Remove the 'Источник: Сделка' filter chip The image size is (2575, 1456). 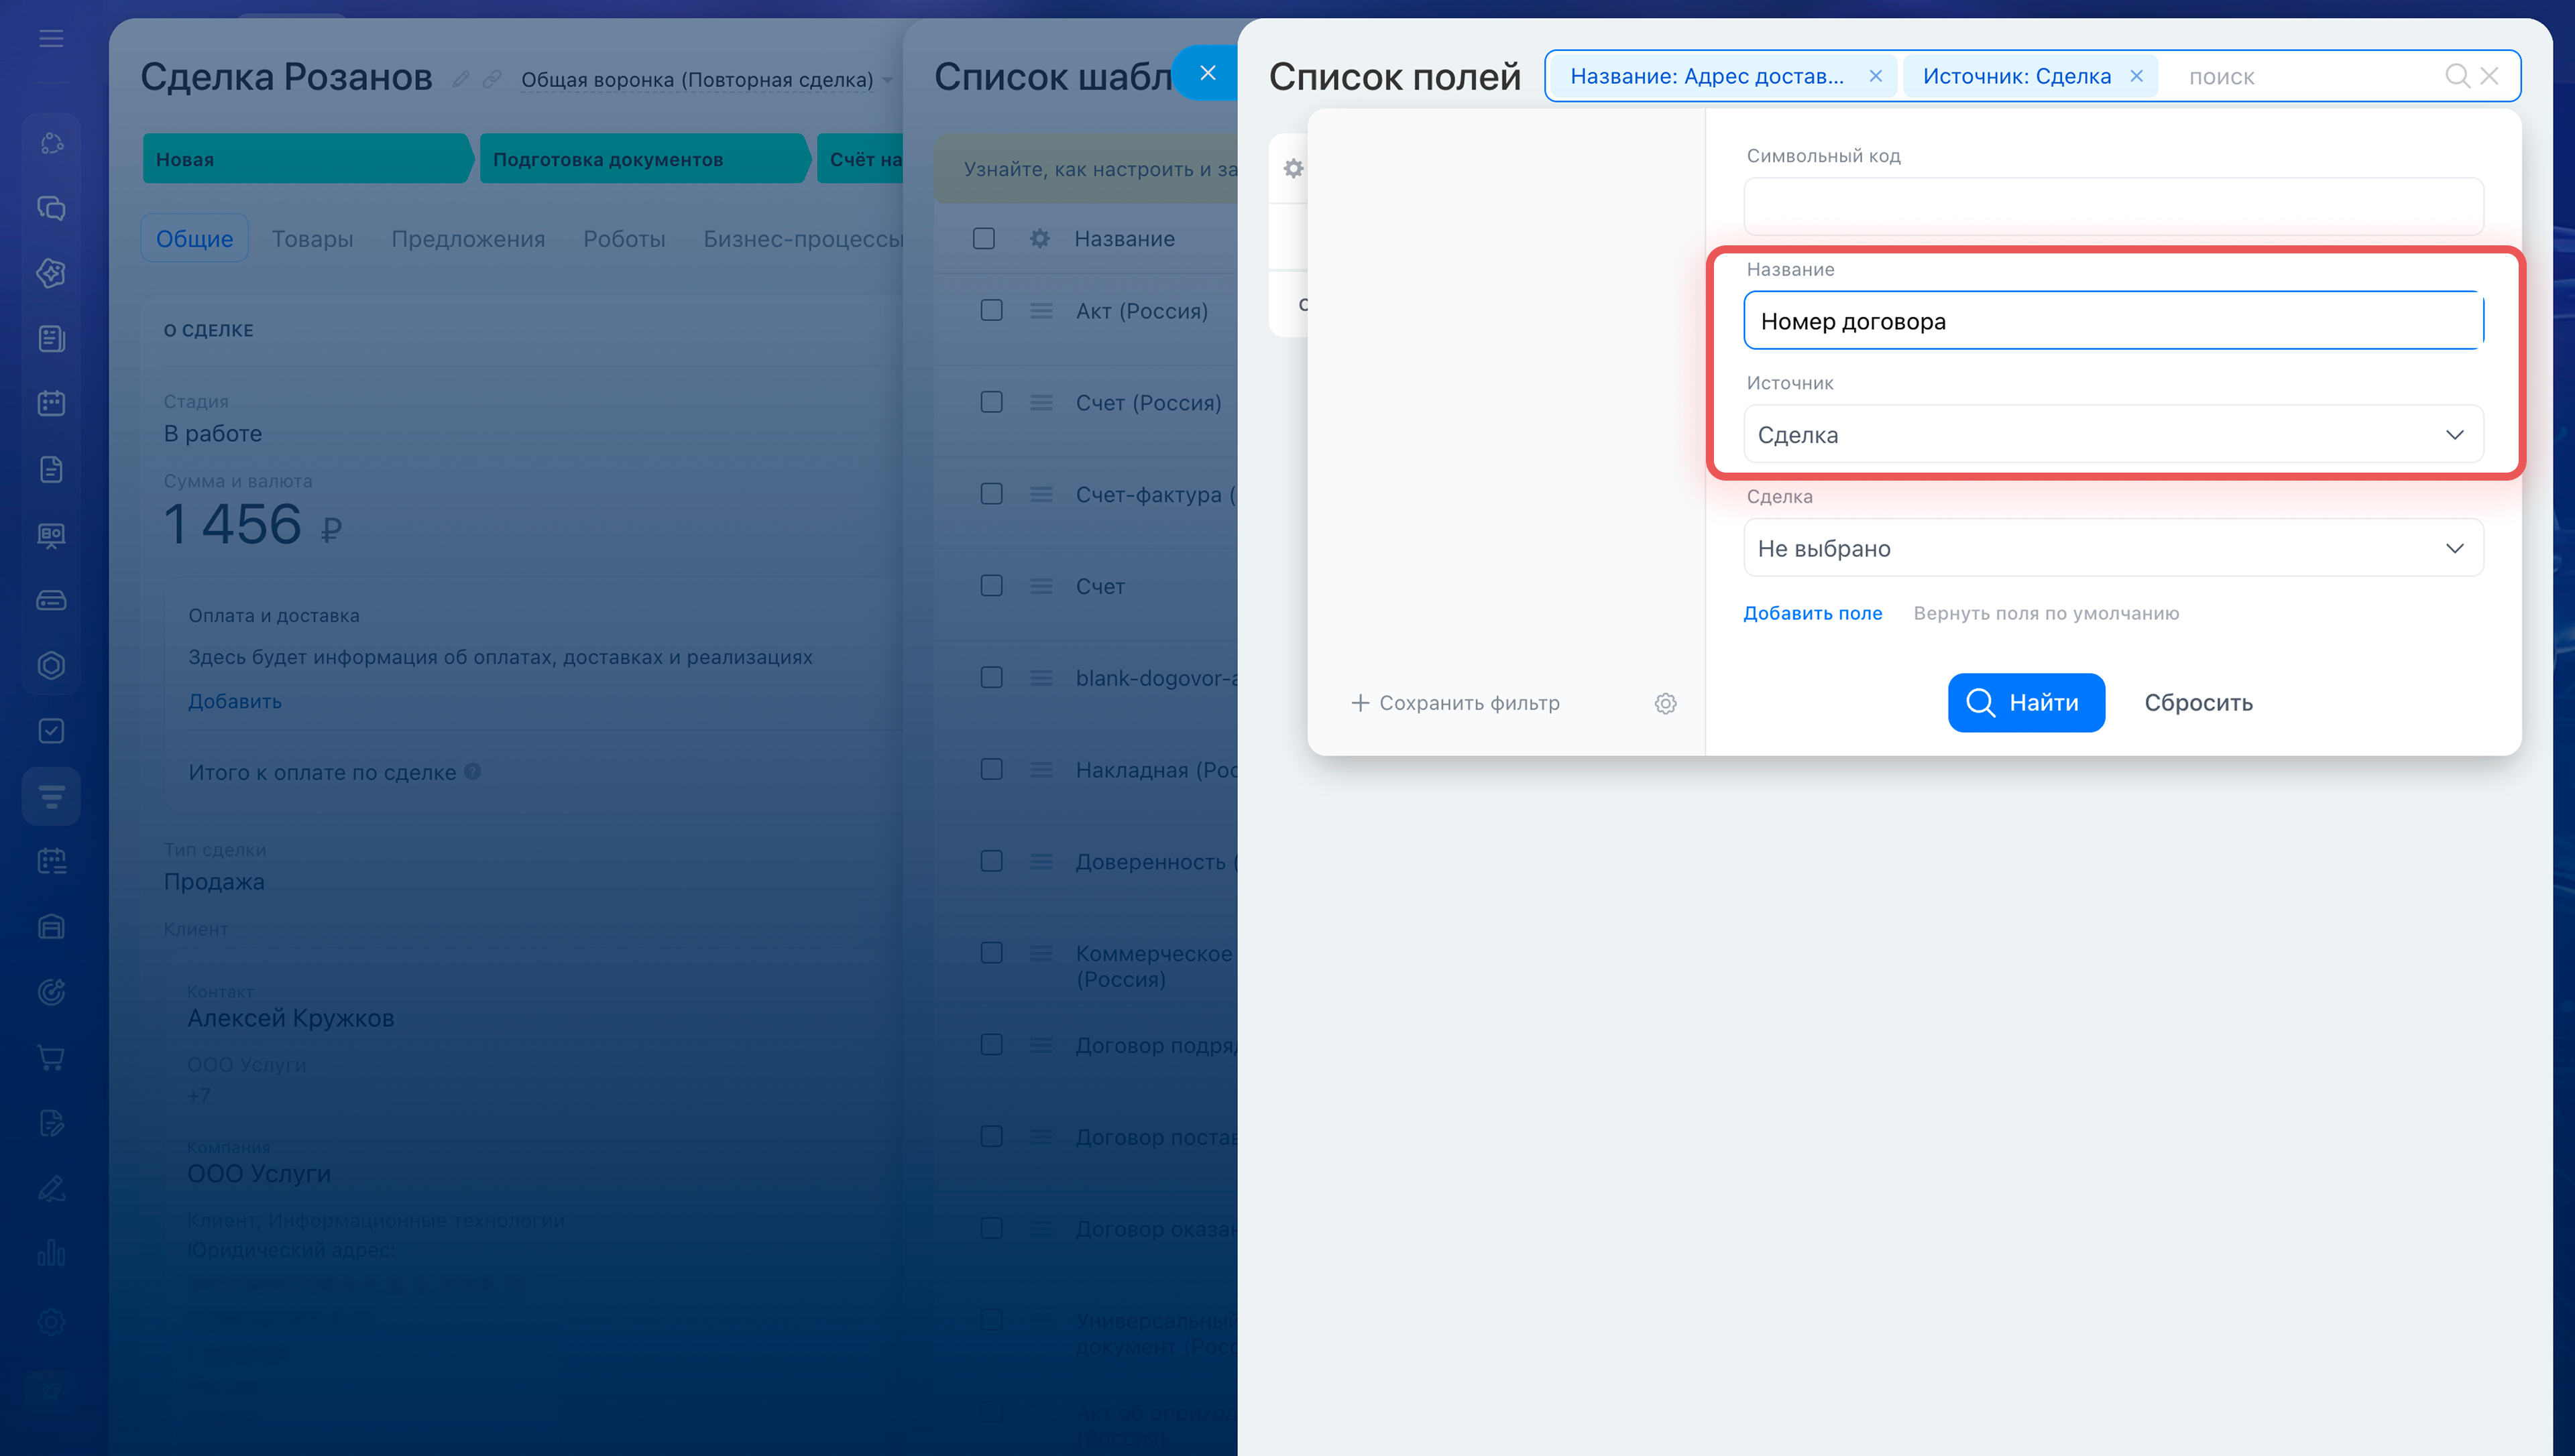[2136, 76]
